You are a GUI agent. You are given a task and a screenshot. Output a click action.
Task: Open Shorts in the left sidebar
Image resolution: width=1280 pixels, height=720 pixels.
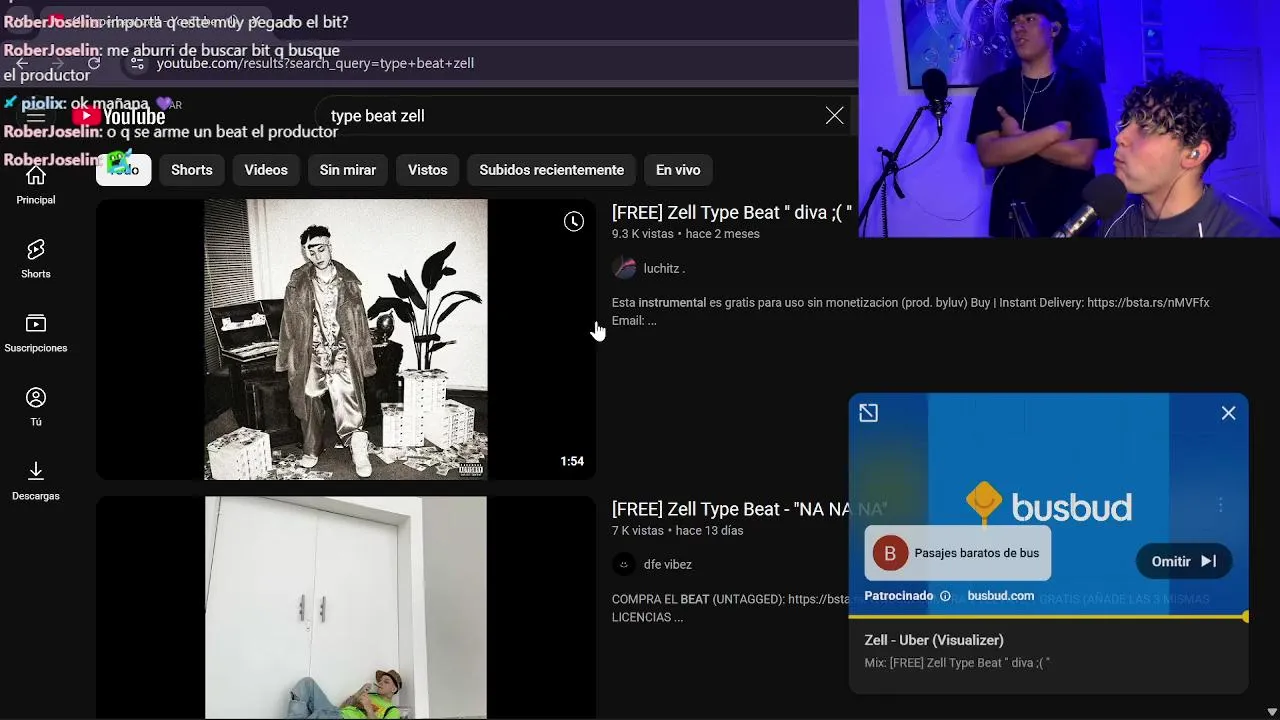tap(36, 259)
